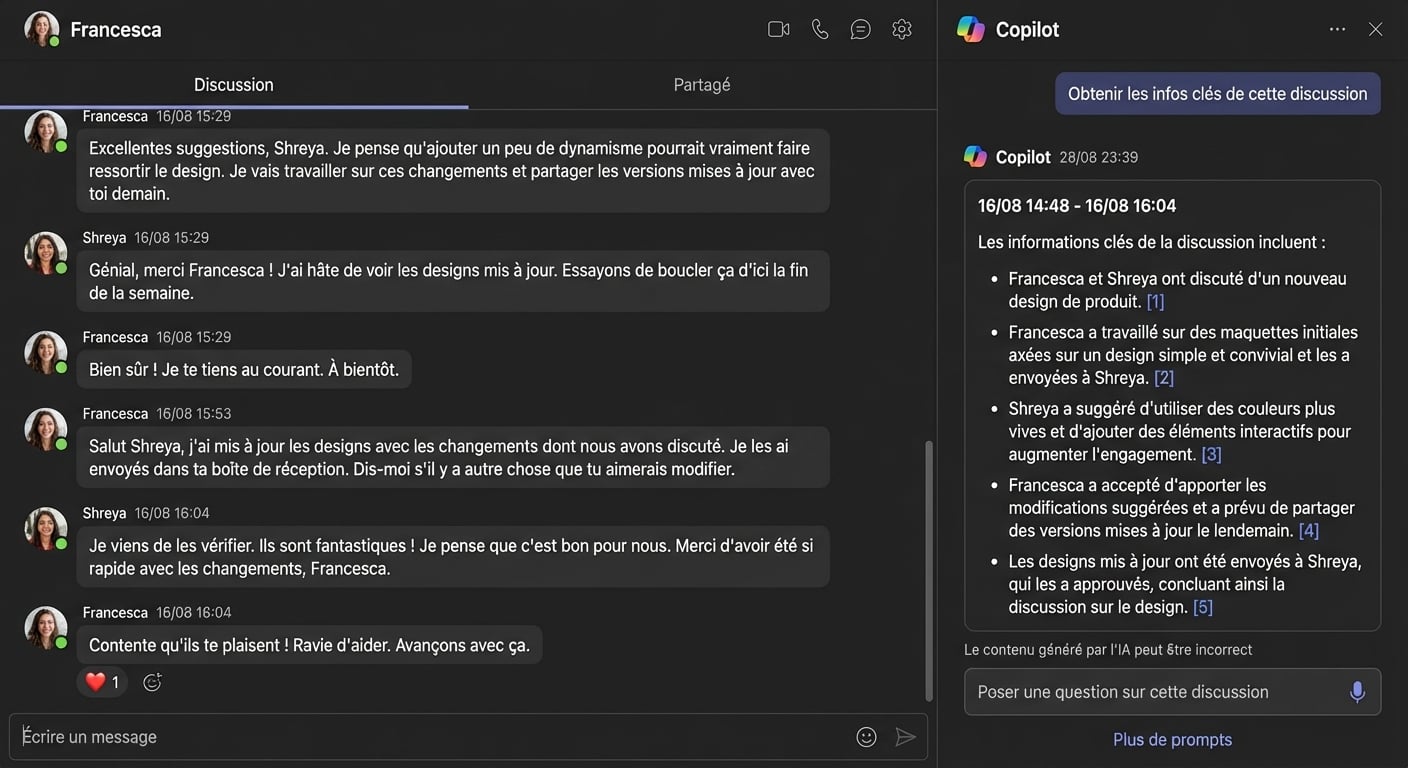1408x768 pixels.
Task: Switch to the Discussion tab
Action: click(x=233, y=84)
